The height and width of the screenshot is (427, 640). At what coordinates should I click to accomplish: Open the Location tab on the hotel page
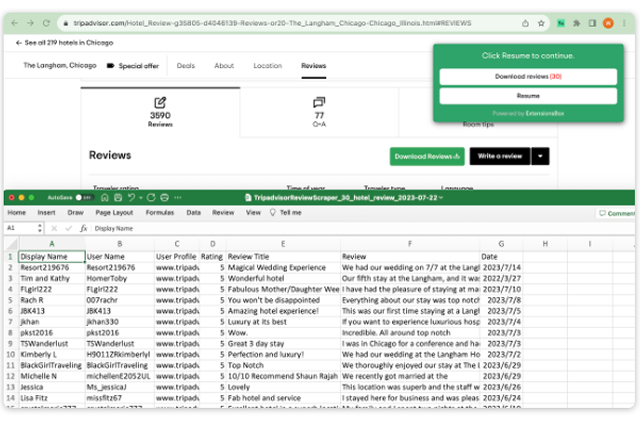pyautogui.click(x=267, y=66)
